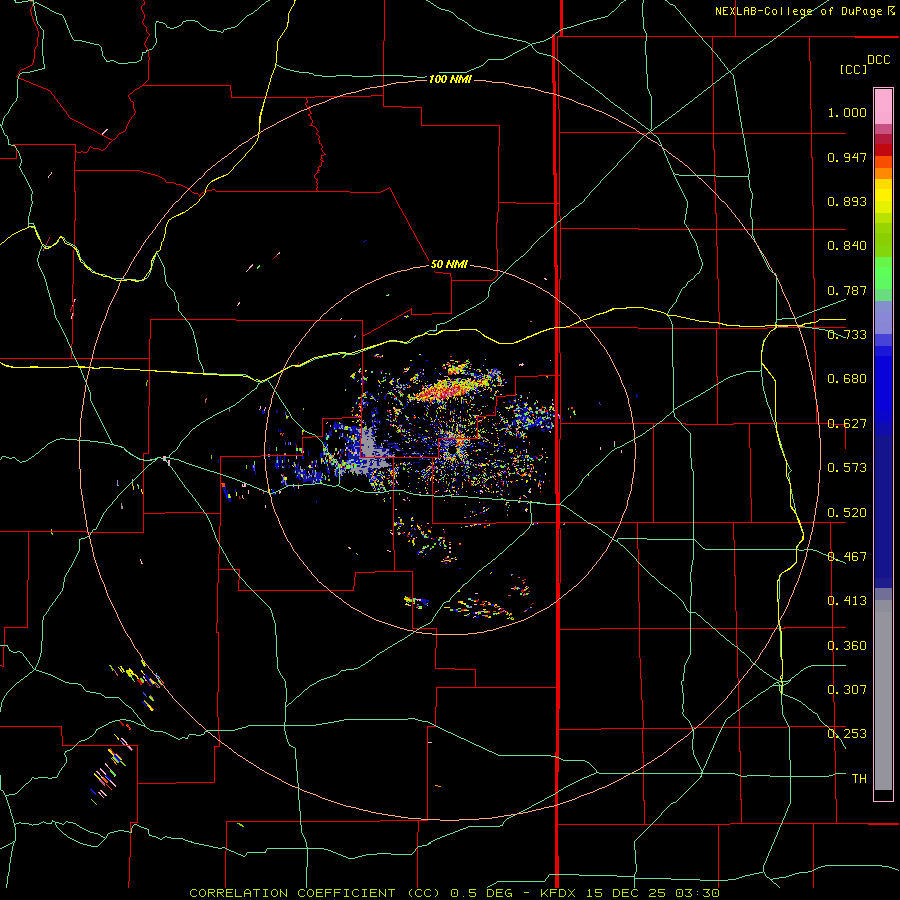Viewport: 900px width, 900px height.
Task: Click the 0.253 legend value
Action: (x=847, y=734)
